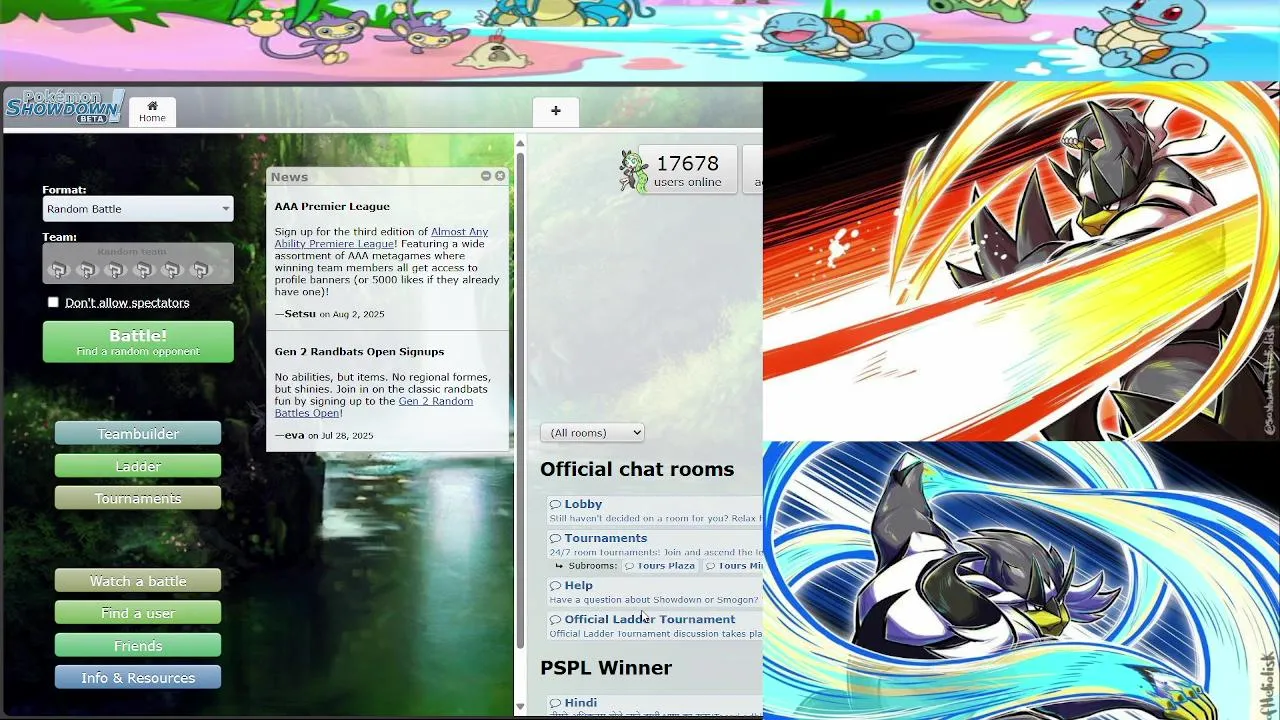This screenshot has height=720, width=1280.
Task: Open the Tours Plaza subroom
Action: click(x=660, y=566)
